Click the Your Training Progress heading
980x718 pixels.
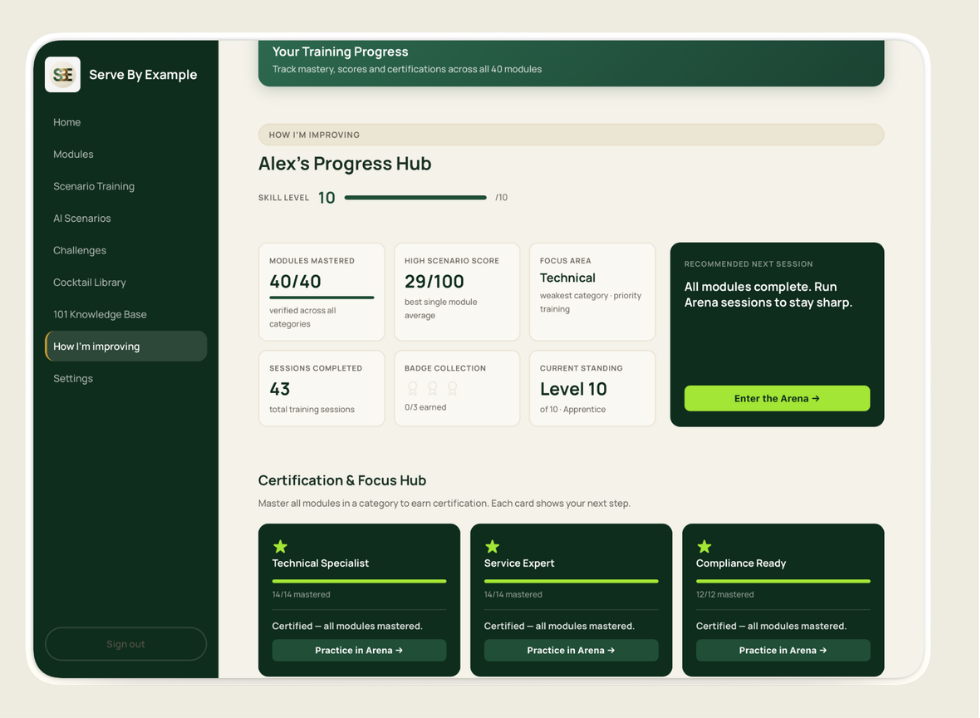coord(340,52)
